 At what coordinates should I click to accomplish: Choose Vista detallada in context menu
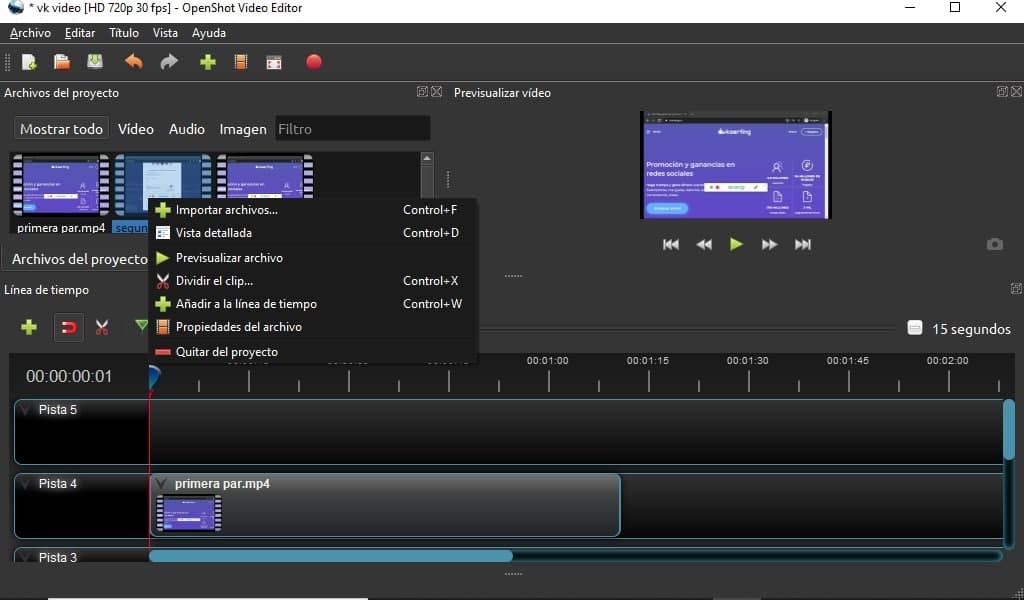point(313,232)
